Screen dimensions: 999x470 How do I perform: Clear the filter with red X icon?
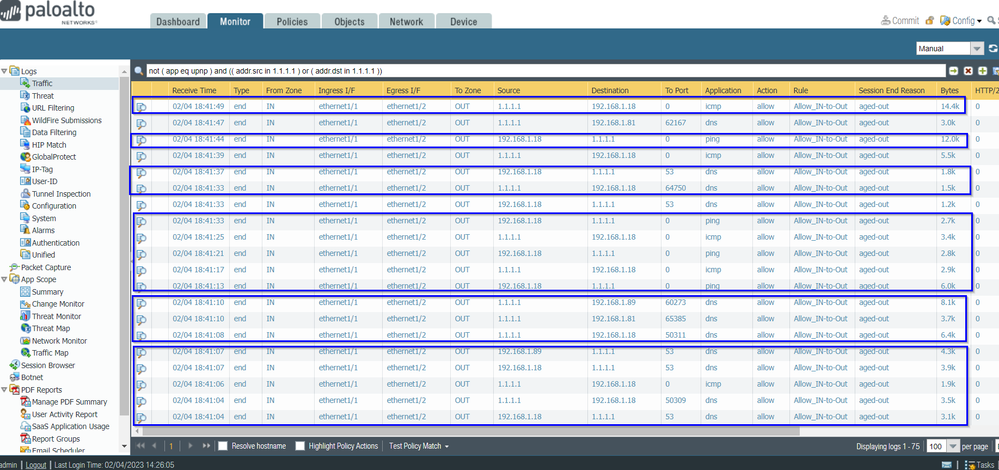click(x=968, y=71)
